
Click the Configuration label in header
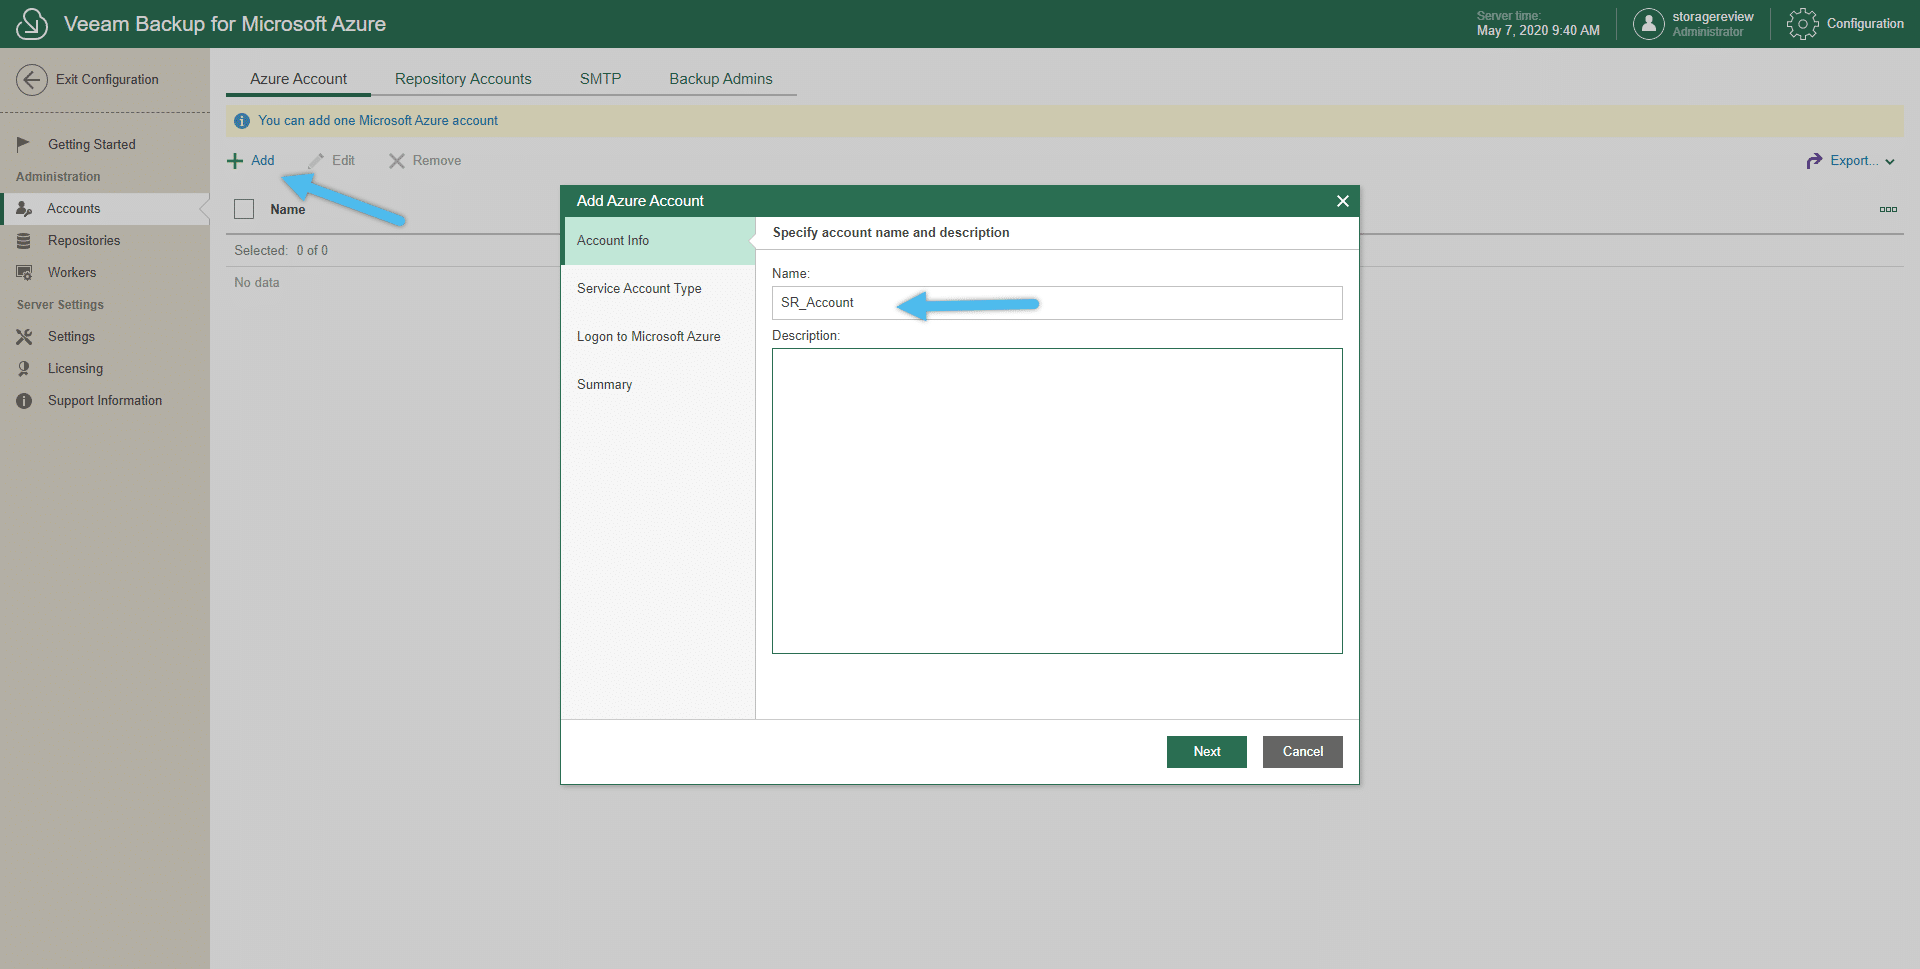(x=1865, y=23)
